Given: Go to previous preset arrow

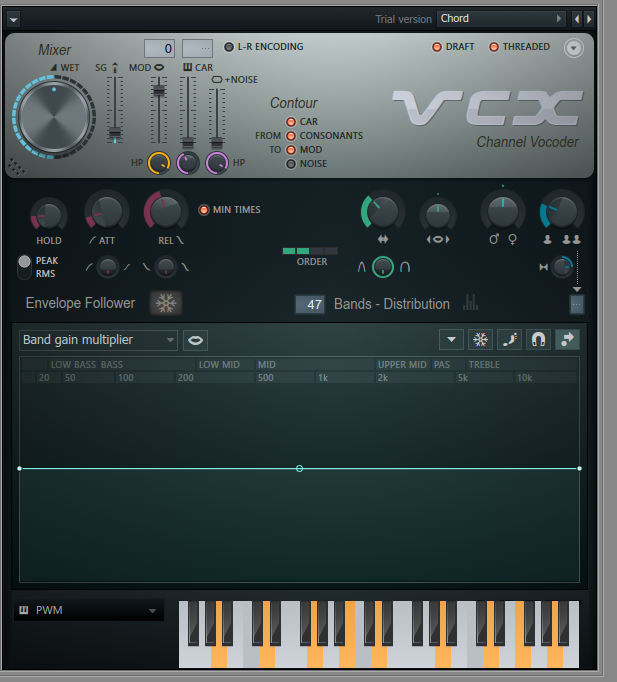Looking at the screenshot, I should pyautogui.click(x=577, y=19).
